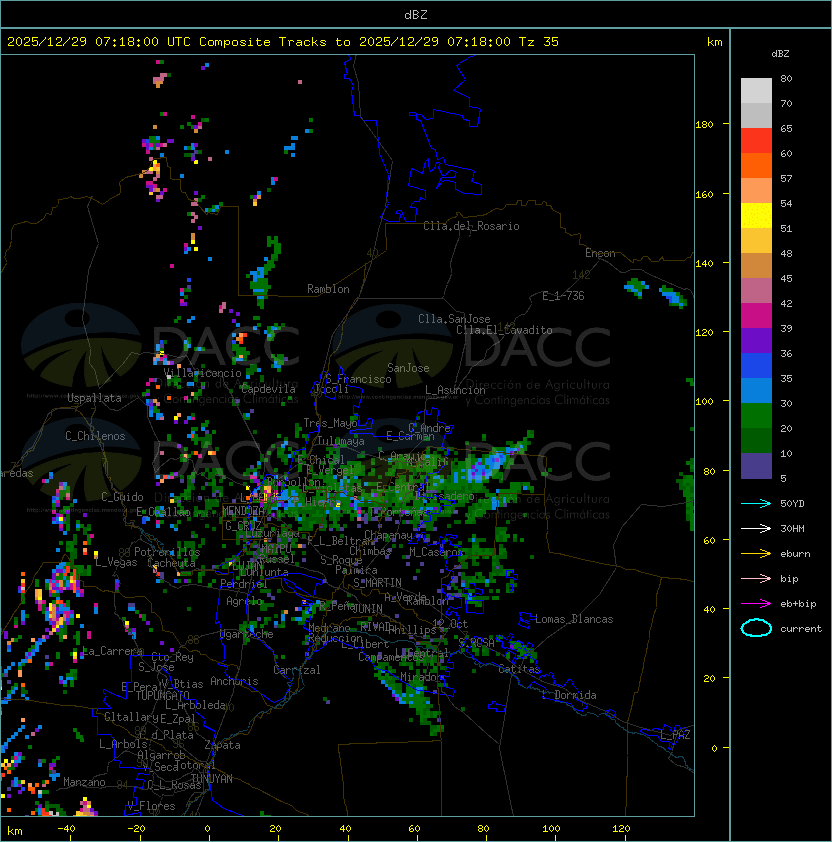The image size is (832, 842).
Task: Click the TUNUYAN label
Action: pos(212,779)
